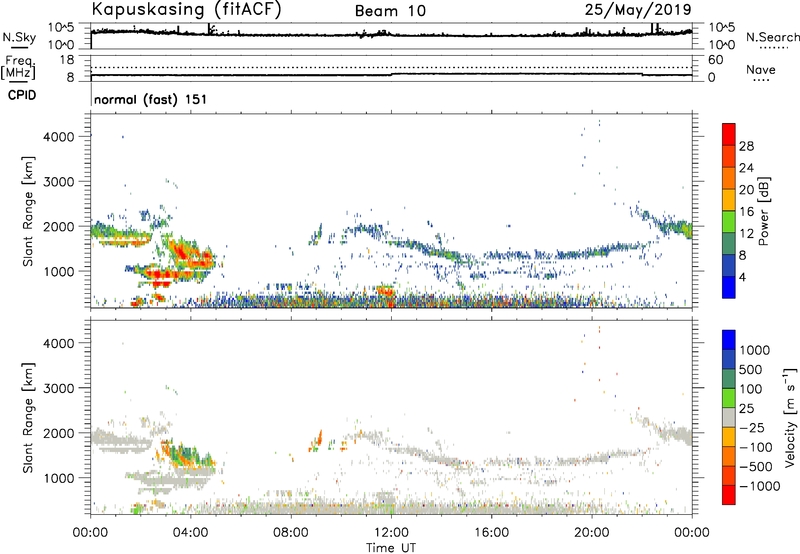
Task: Click the 18 tick on frequency axis
Action: click(x=67, y=60)
